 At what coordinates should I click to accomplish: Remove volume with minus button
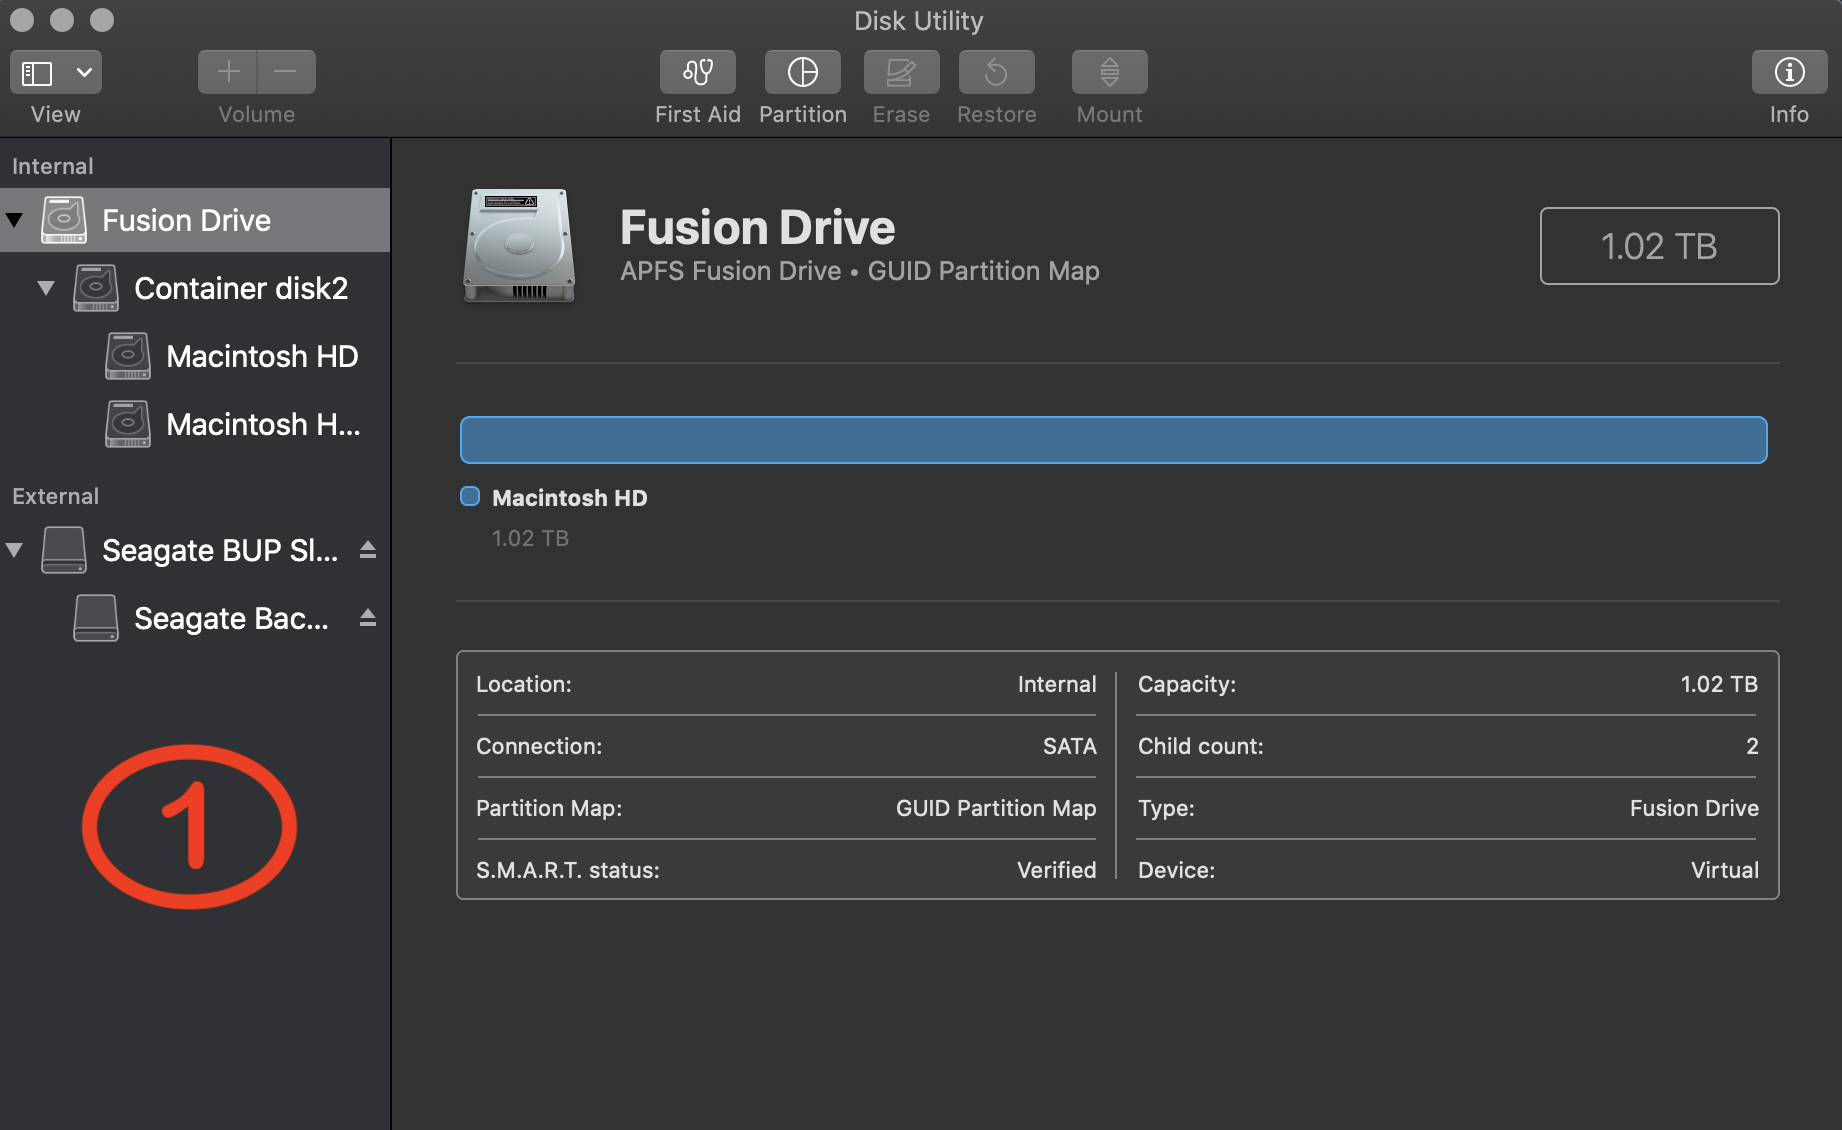(x=286, y=72)
